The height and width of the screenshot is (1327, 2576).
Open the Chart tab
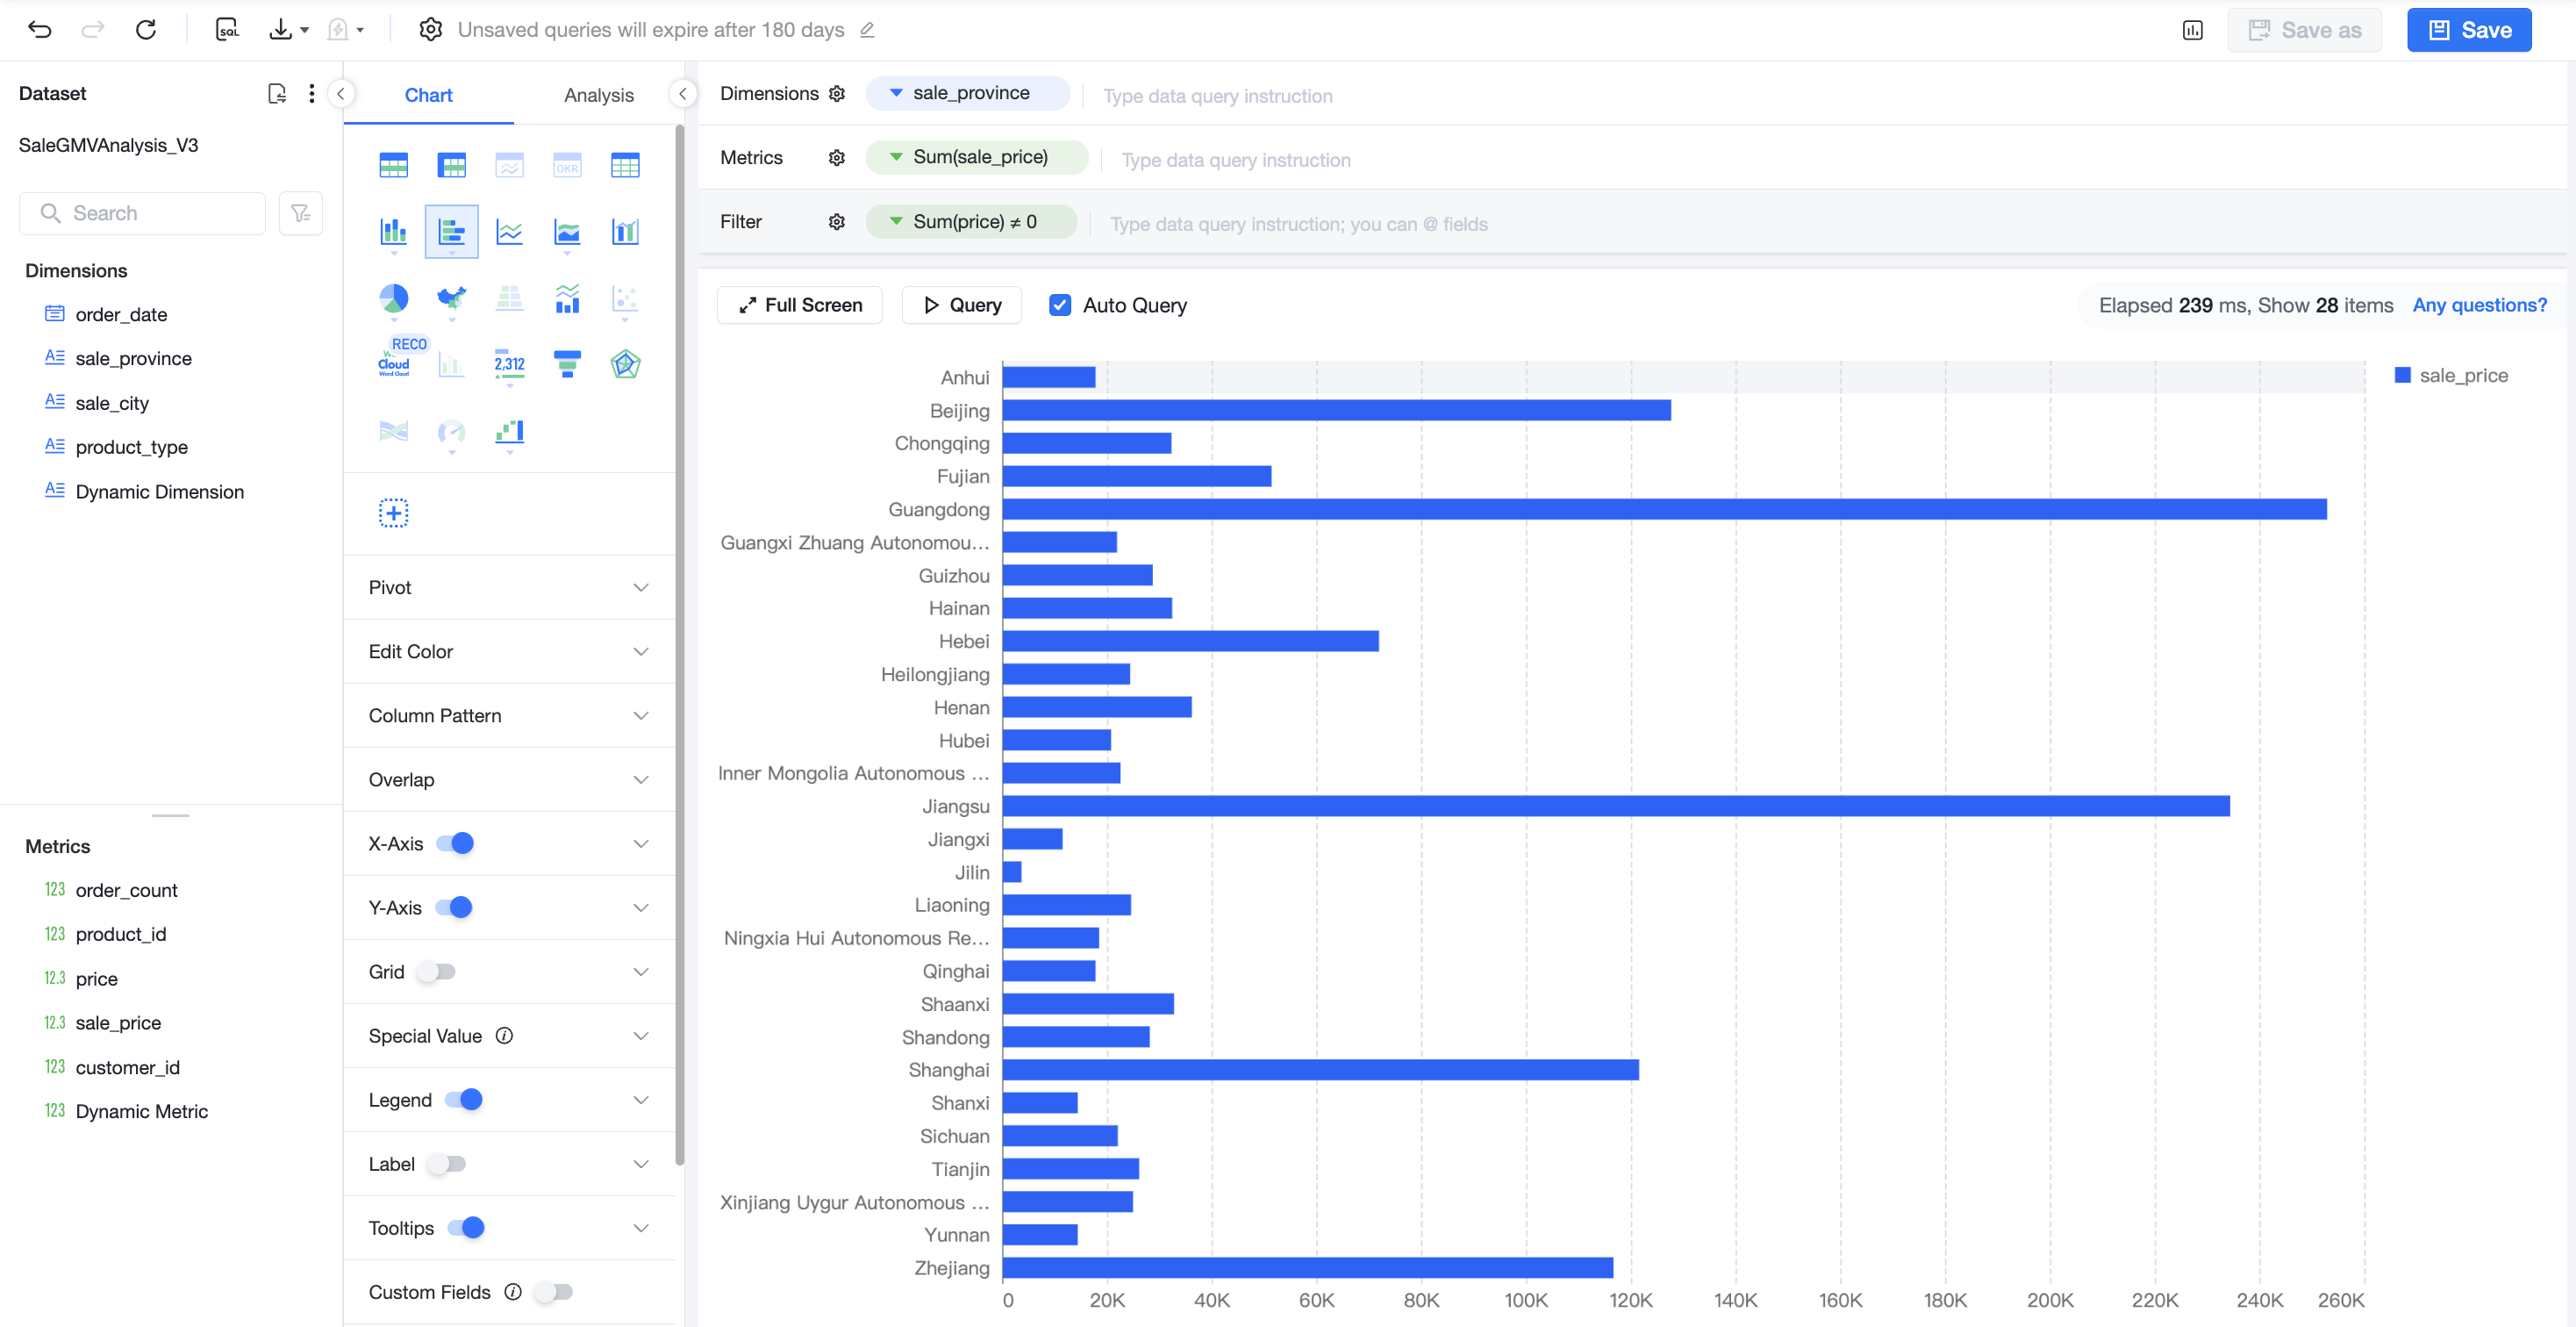(x=428, y=95)
